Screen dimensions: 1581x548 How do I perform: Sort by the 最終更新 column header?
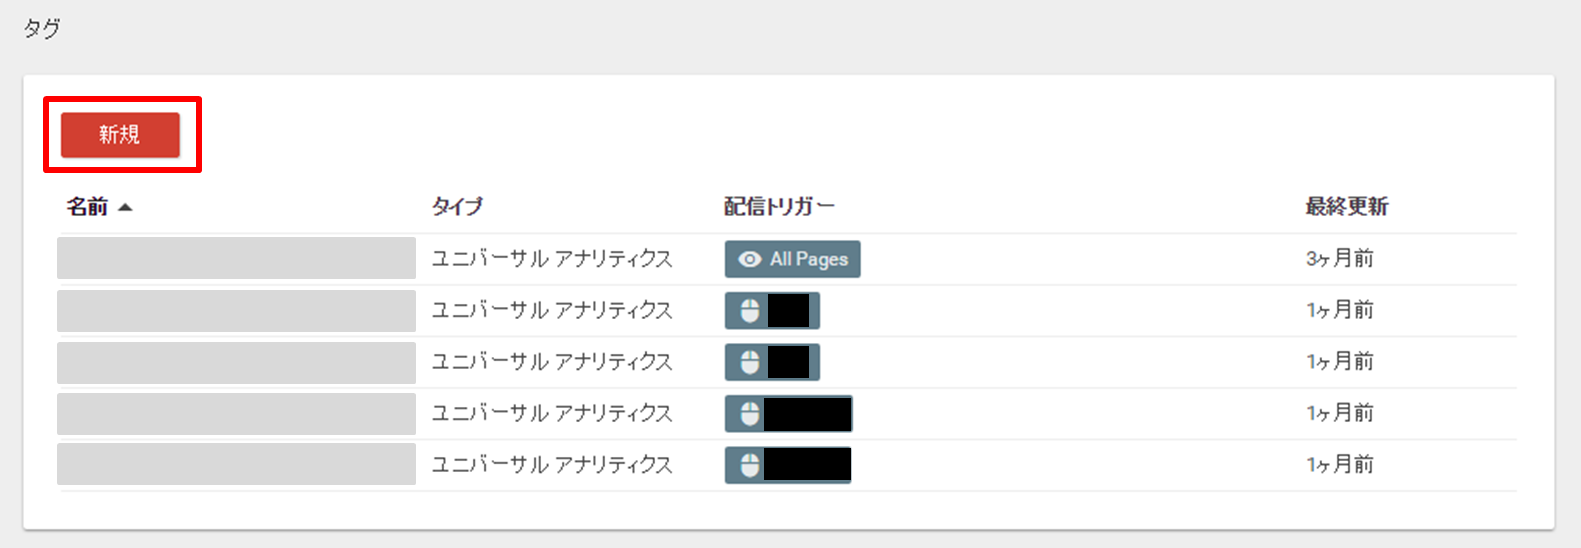click(1346, 207)
